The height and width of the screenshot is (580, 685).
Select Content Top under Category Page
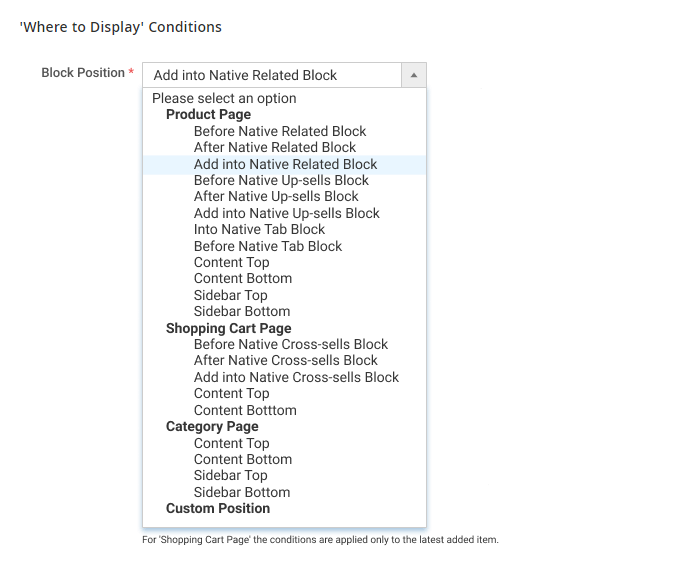click(x=284, y=443)
